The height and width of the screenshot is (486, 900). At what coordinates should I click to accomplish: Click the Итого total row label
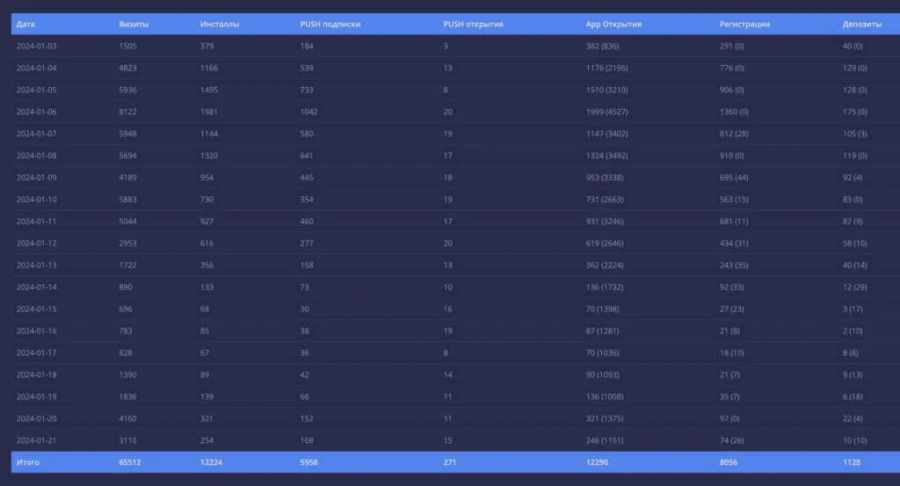[x=27, y=462]
